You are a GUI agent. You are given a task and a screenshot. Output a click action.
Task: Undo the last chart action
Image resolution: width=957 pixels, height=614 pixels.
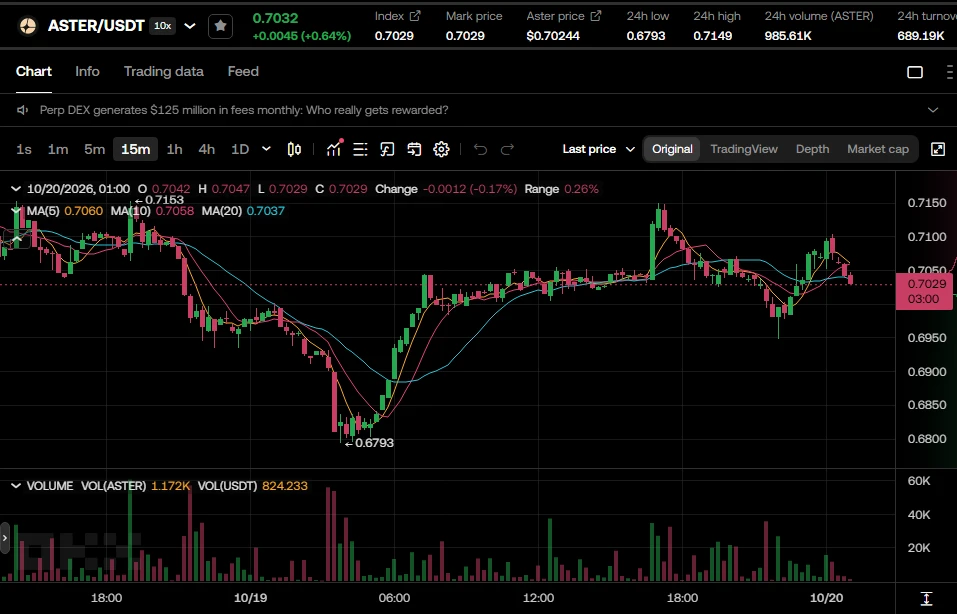tap(480, 149)
